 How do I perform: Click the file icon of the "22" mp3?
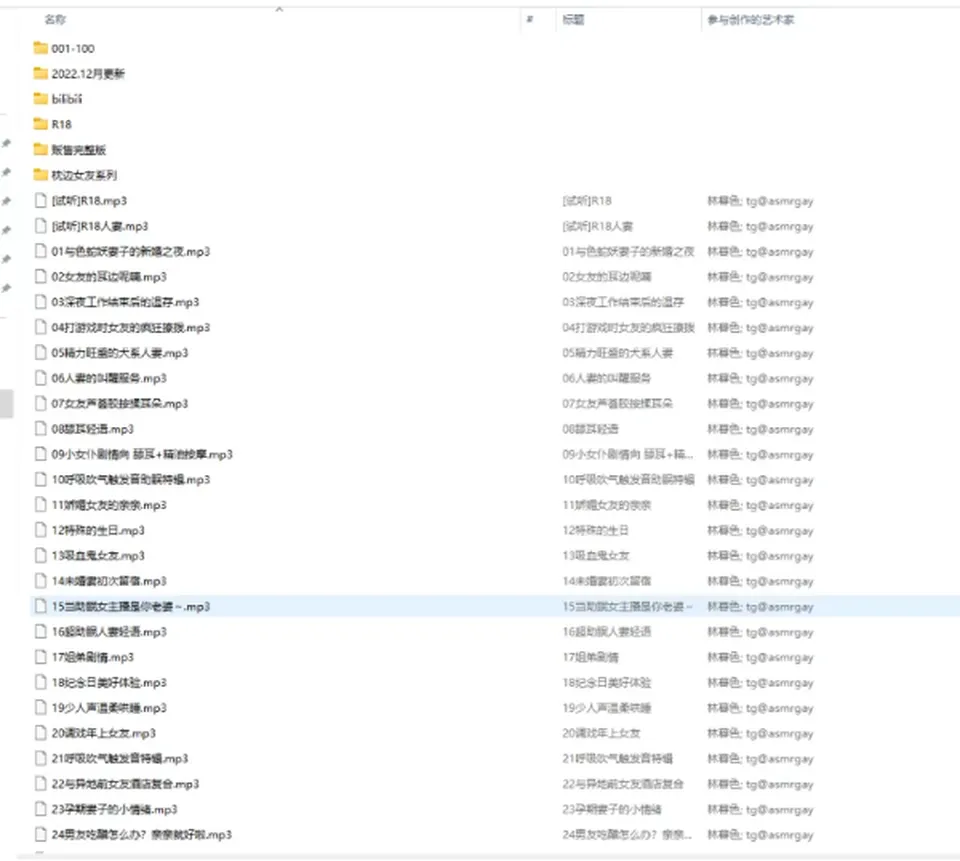coord(40,784)
